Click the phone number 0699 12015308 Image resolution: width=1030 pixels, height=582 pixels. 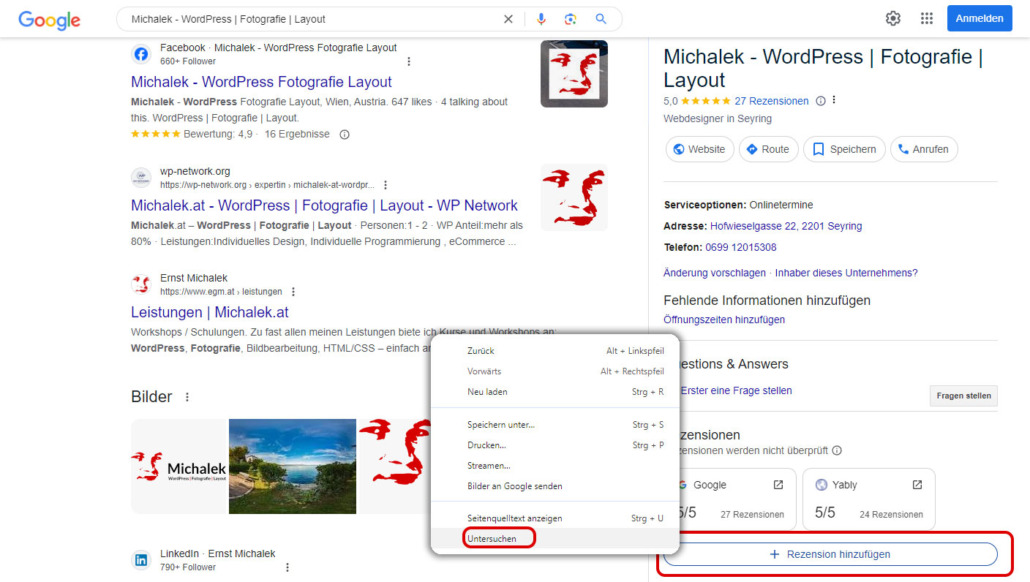tap(740, 247)
